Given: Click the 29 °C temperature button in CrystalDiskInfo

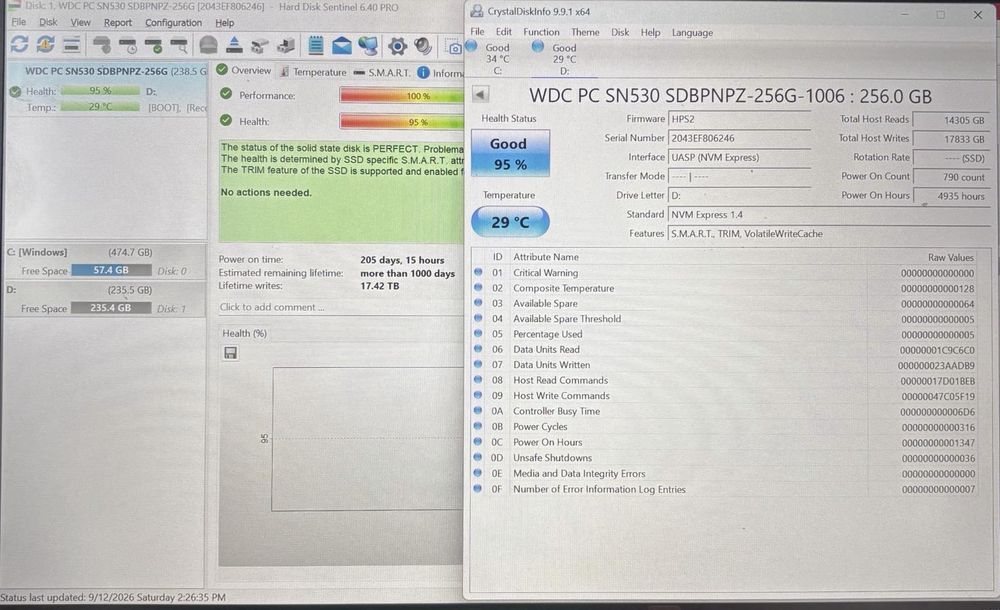Looking at the screenshot, I should coord(510,221).
